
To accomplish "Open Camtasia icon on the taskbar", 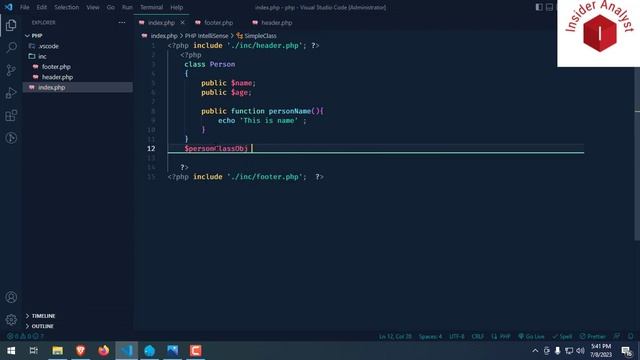I will (x=196, y=351).
